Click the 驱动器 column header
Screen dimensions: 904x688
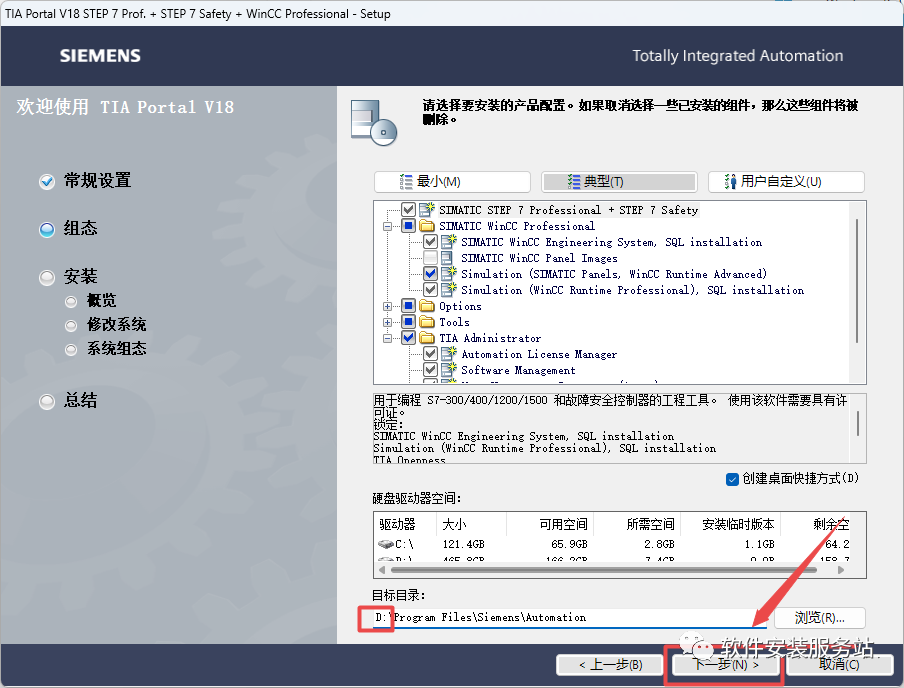coord(405,524)
